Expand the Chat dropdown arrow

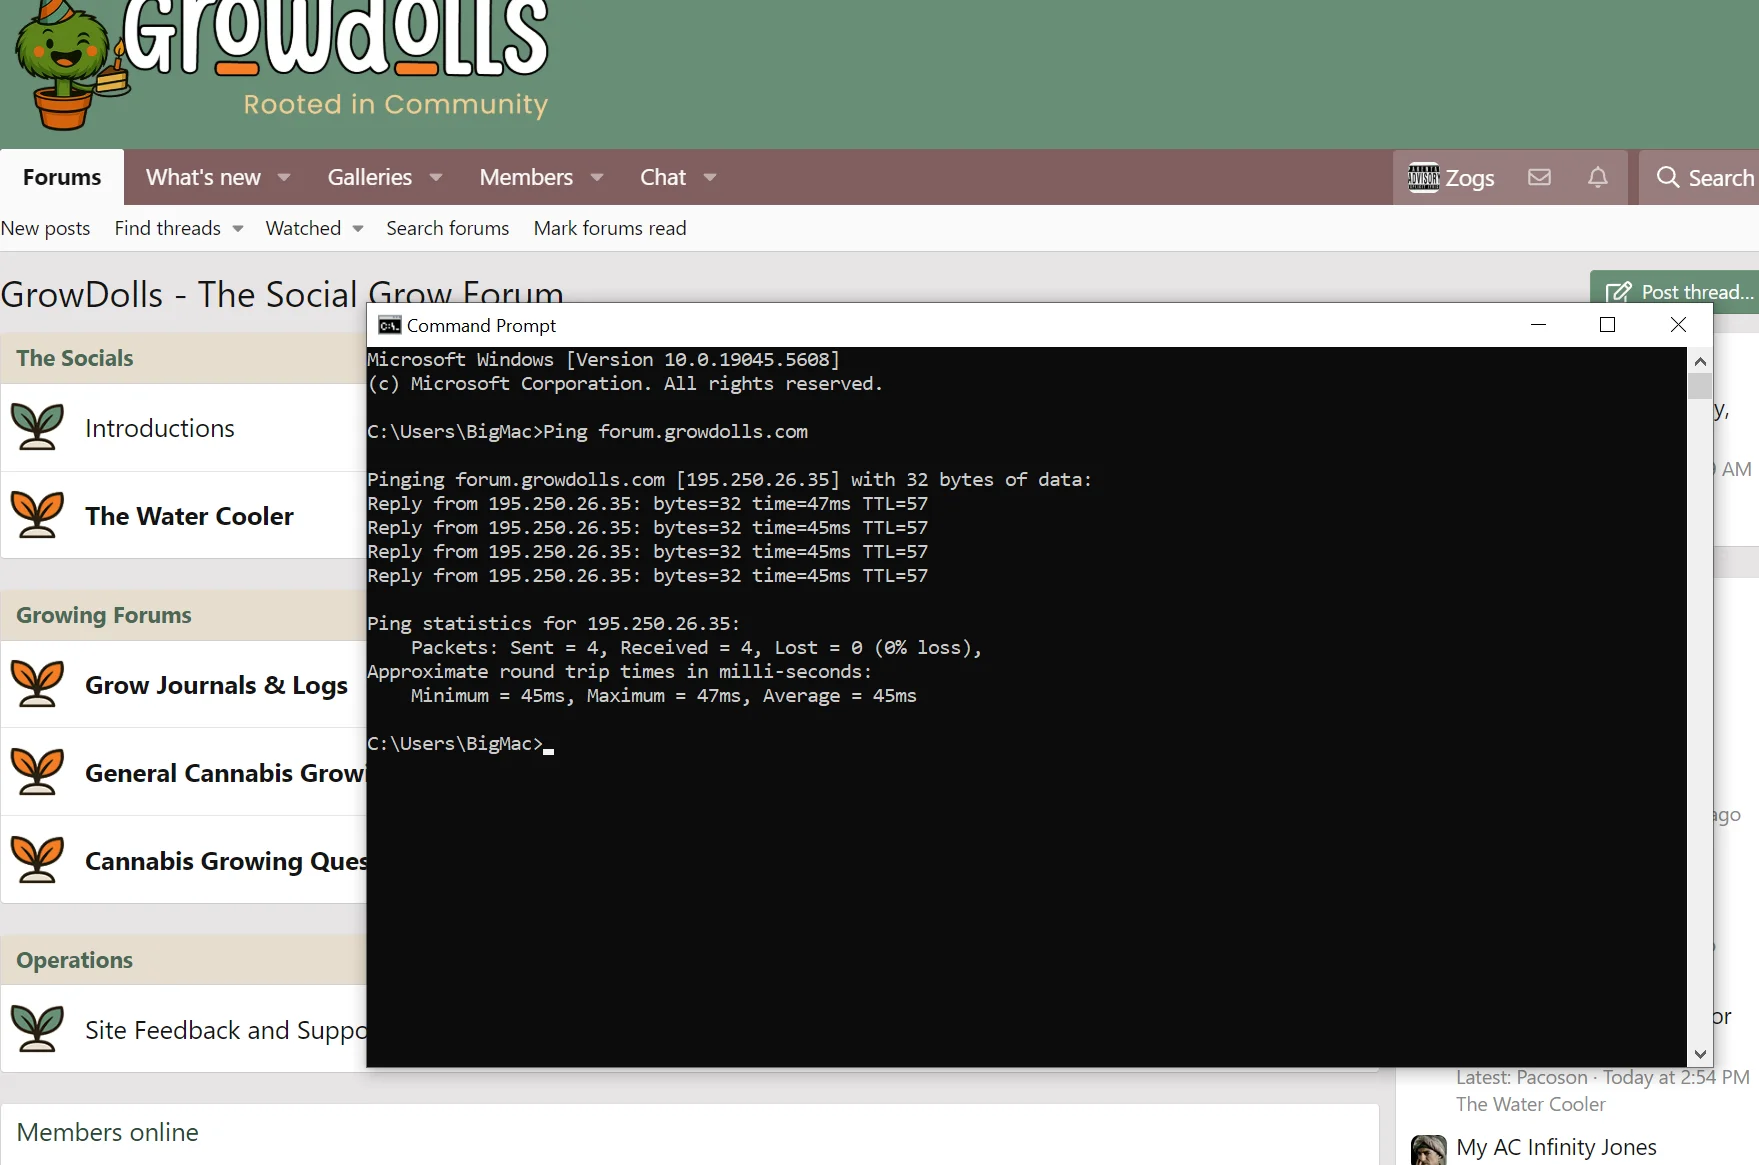710,177
